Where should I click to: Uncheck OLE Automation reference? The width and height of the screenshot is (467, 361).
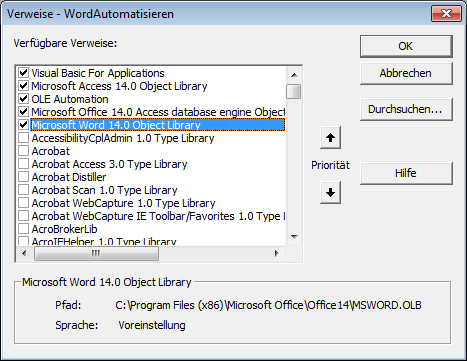pos(23,99)
